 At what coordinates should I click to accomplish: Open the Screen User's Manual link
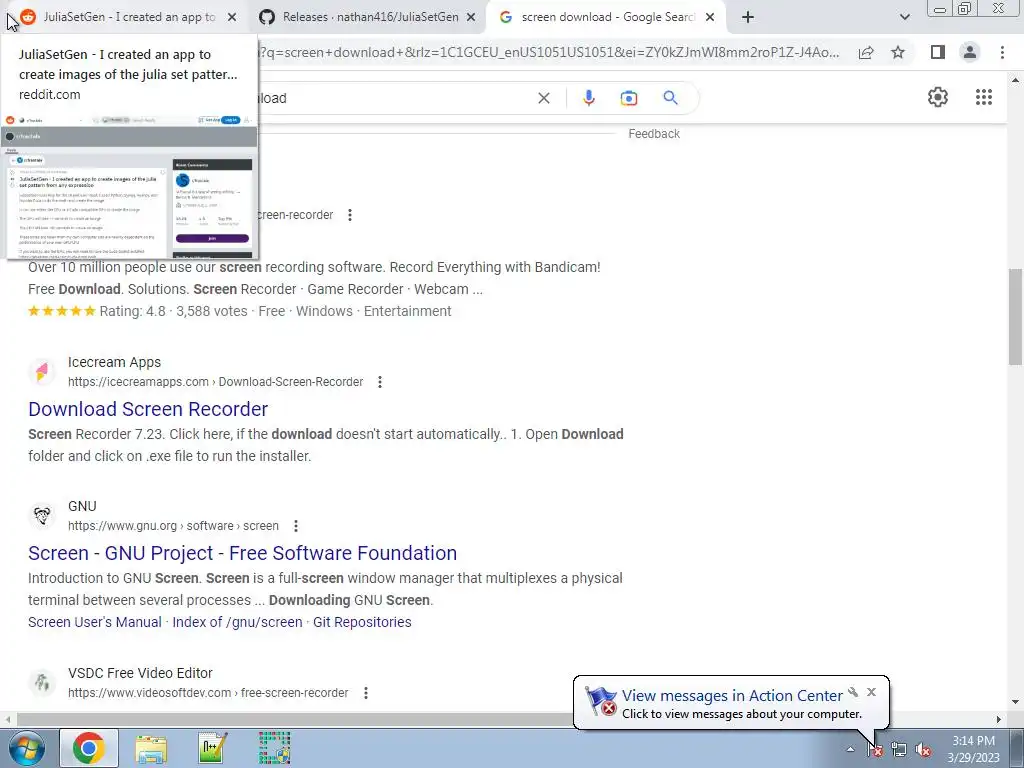(x=95, y=622)
